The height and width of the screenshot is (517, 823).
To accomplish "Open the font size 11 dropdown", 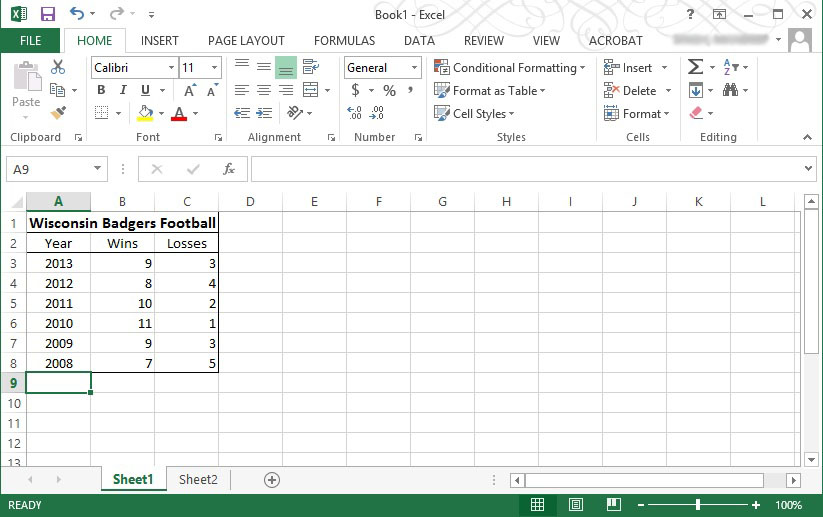I will click(x=214, y=68).
